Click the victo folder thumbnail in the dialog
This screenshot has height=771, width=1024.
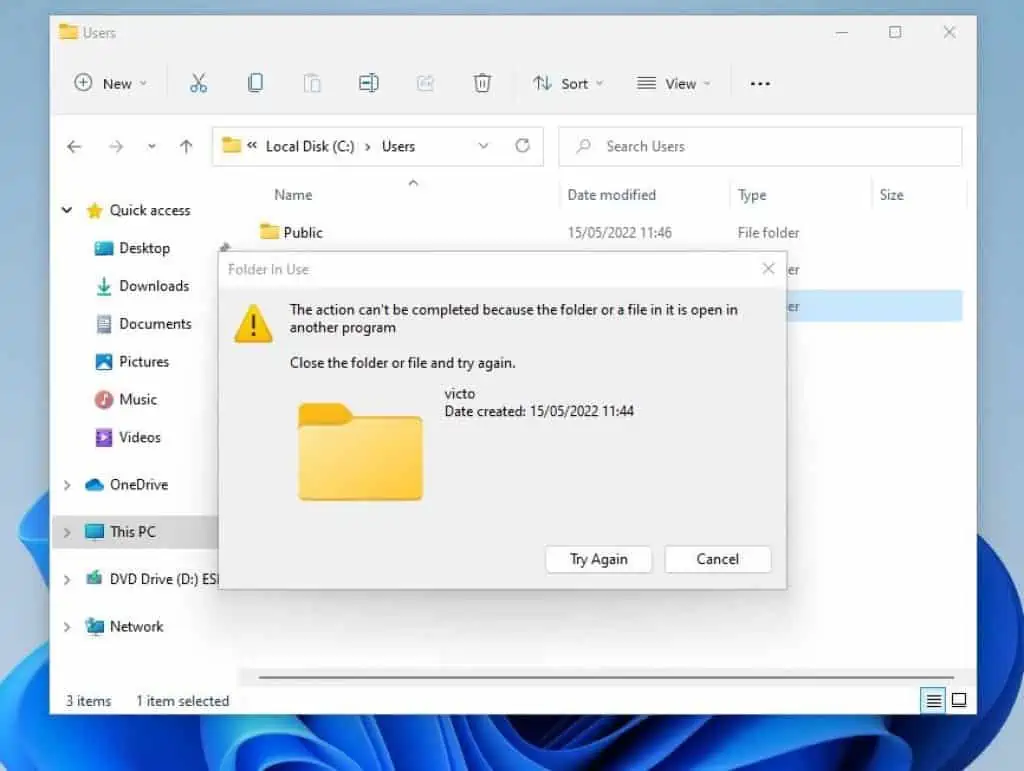[x=360, y=450]
